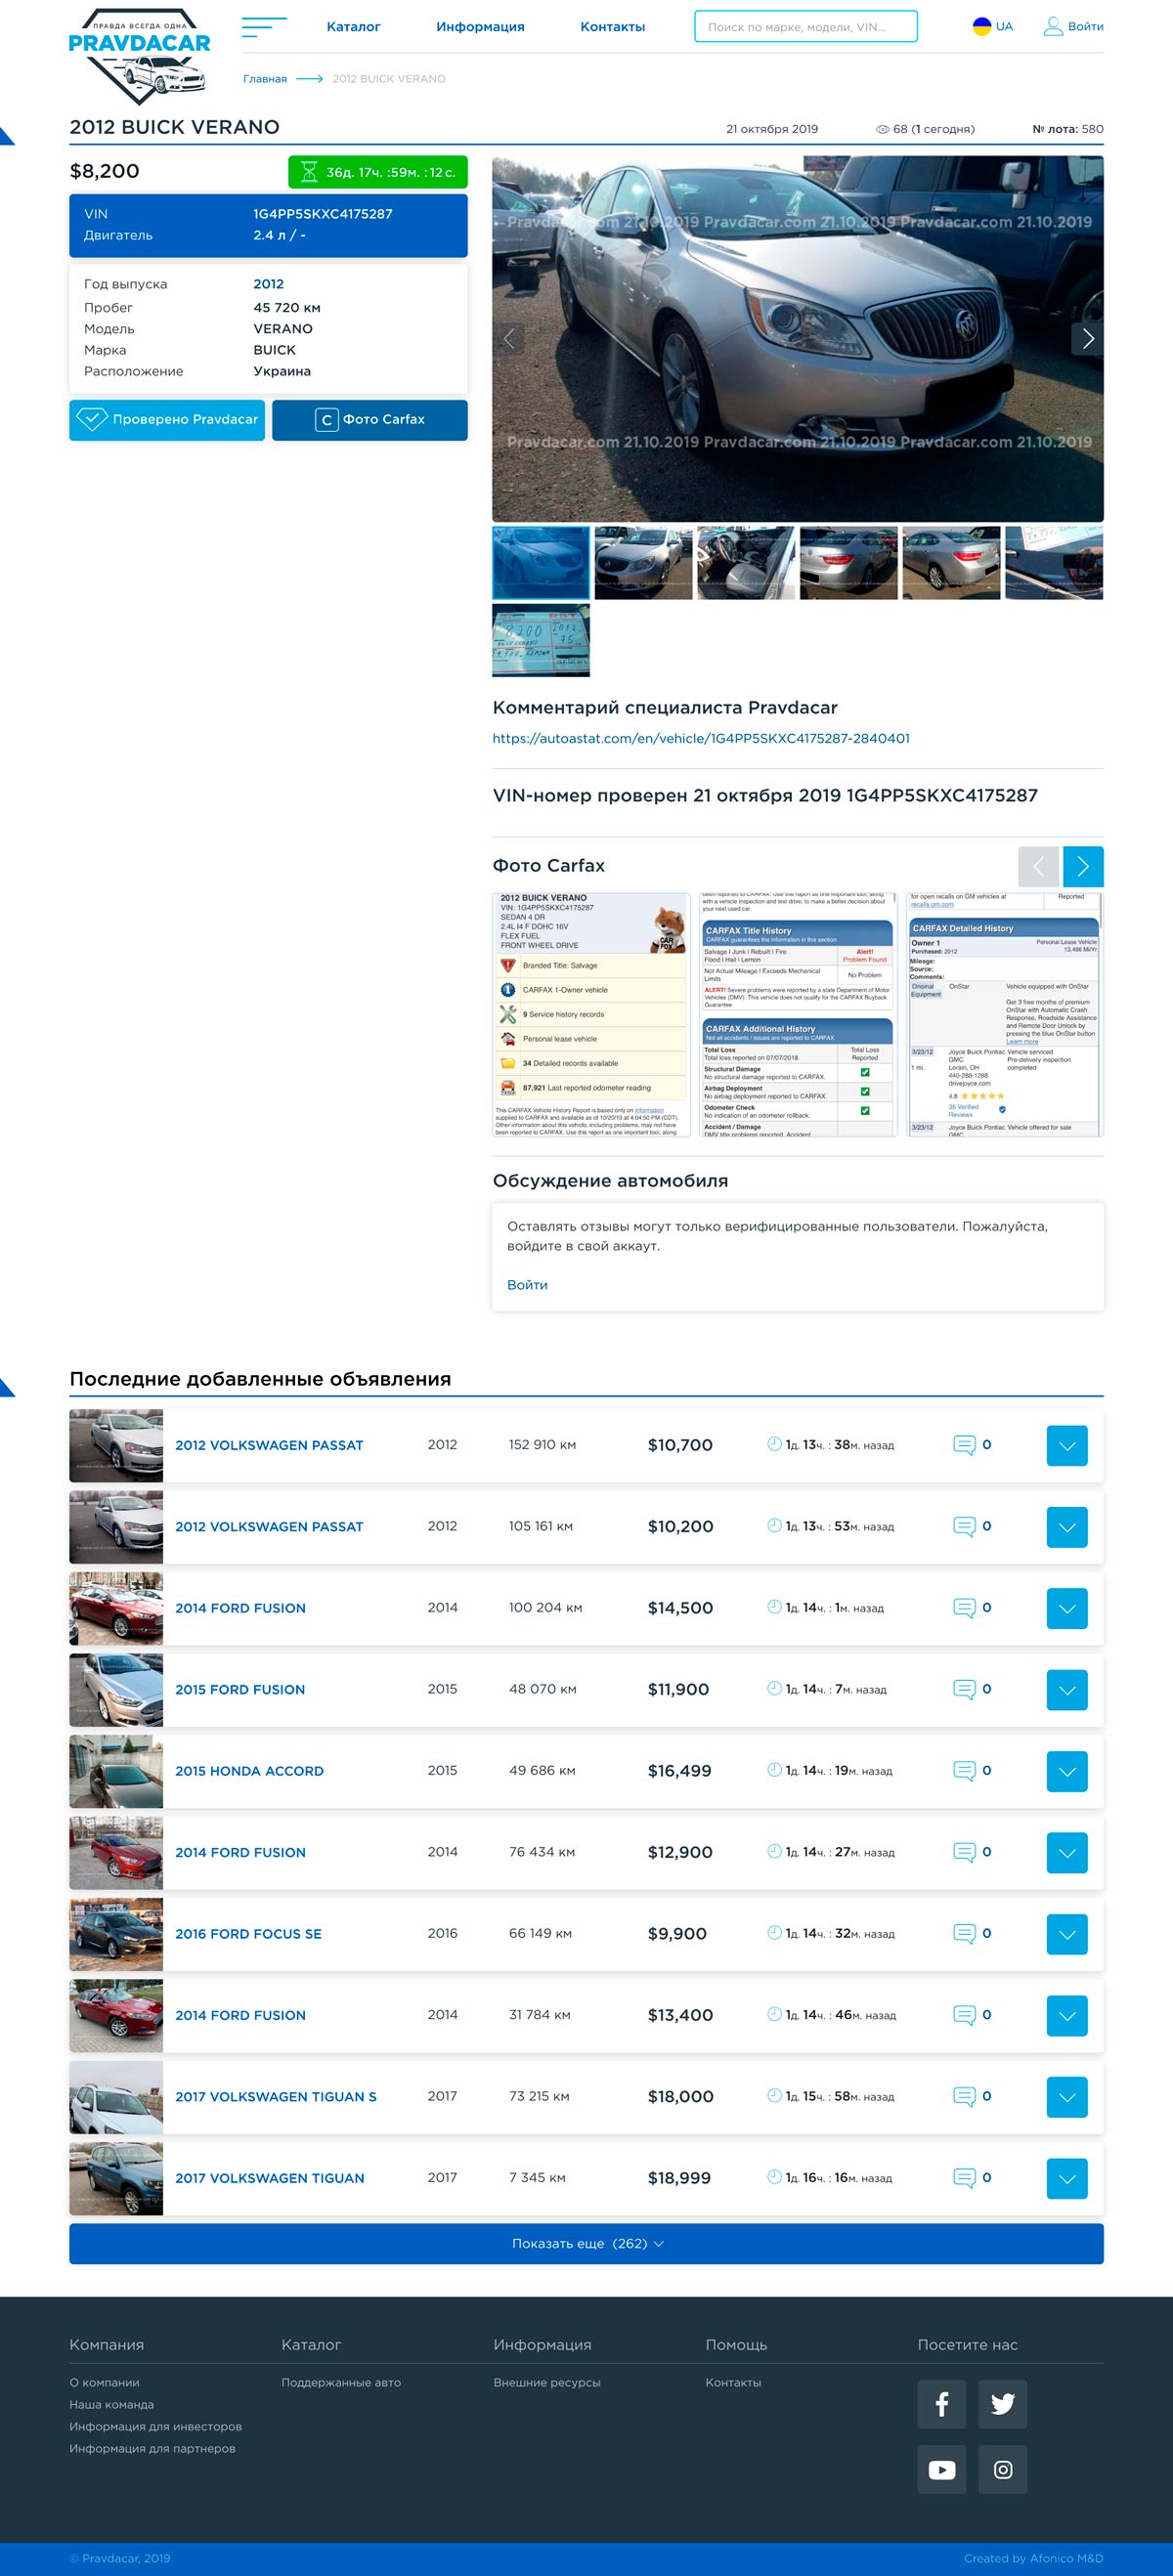Open 2017 Volkswagen Tiguan S listing title
The height and width of the screenshot is (2576, 1173).
pyautogui.click(x=276, y=2097)
